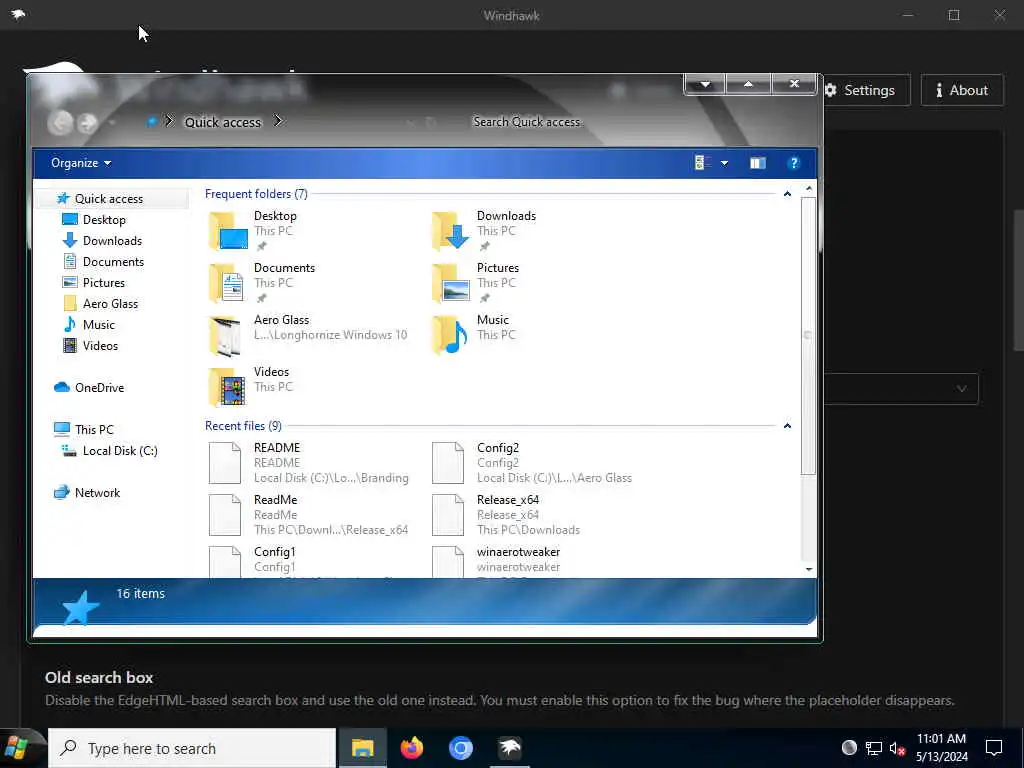Open Explorer help question mark
The height and width of the screenshot is (768, 1024).
794,163
